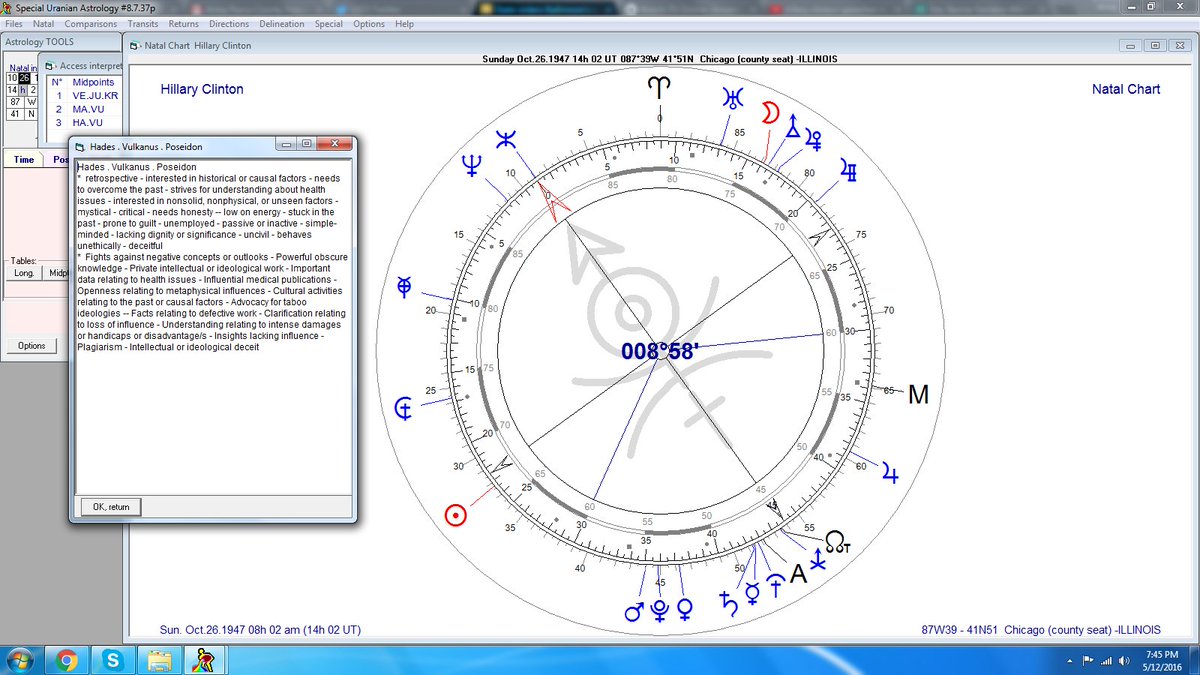
Task: Open the Directions menu
Action: tap(229, 24)
